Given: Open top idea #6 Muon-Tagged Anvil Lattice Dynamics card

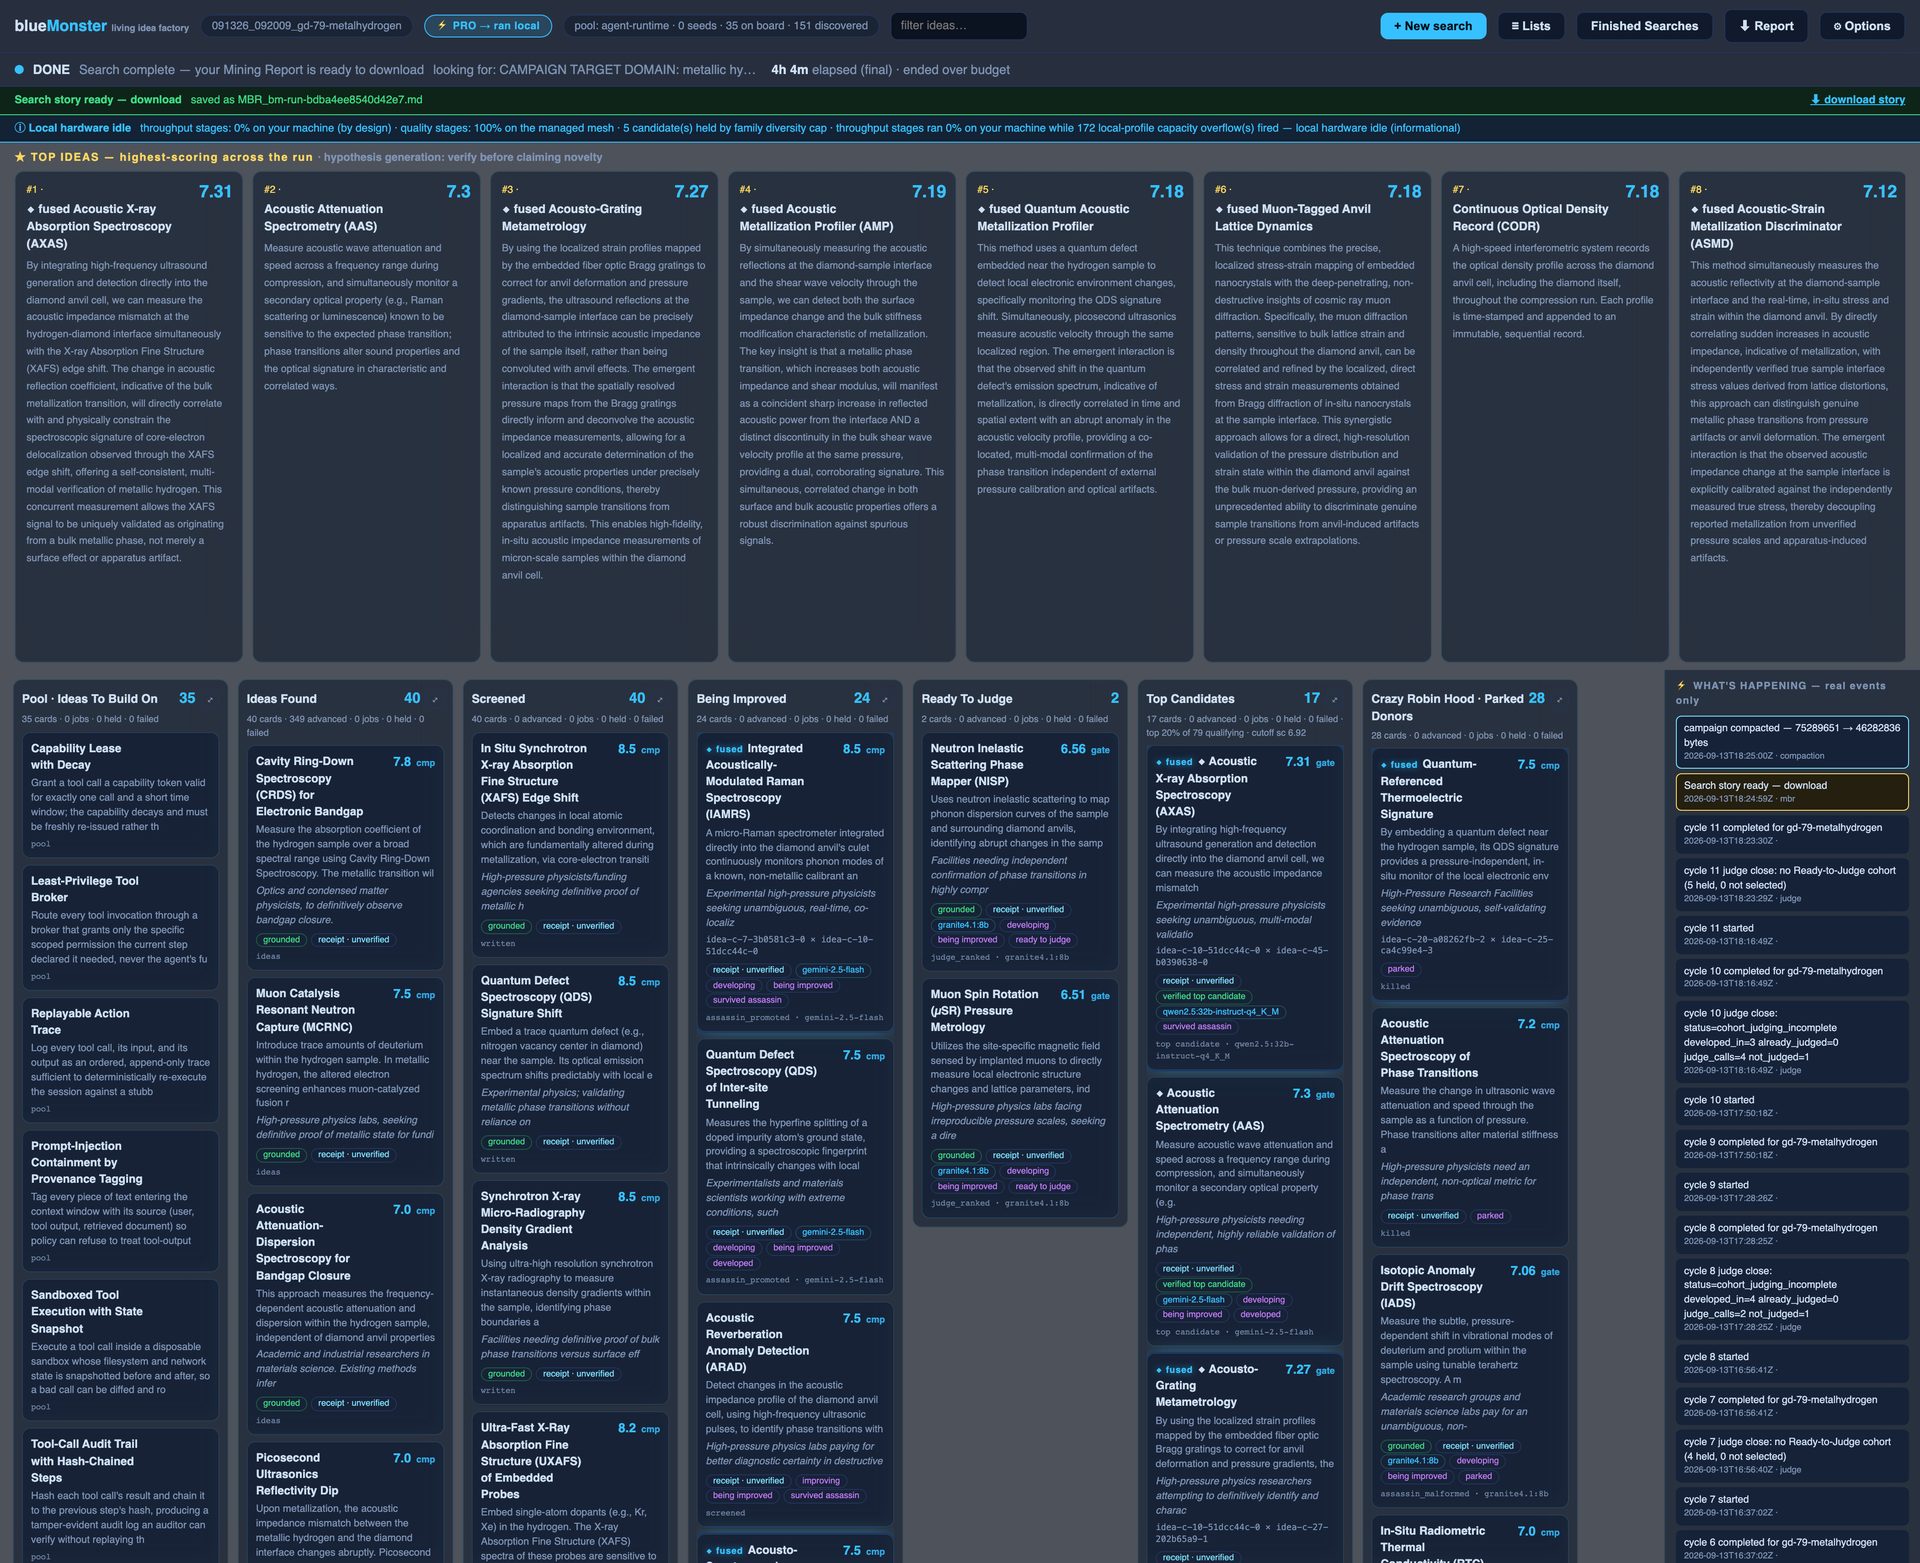Looking at the screenshot, I should tap(1317, 416).
